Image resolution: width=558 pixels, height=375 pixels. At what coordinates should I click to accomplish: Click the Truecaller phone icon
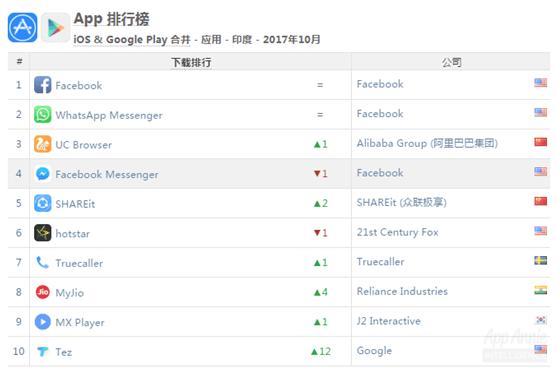coord(43,263)
